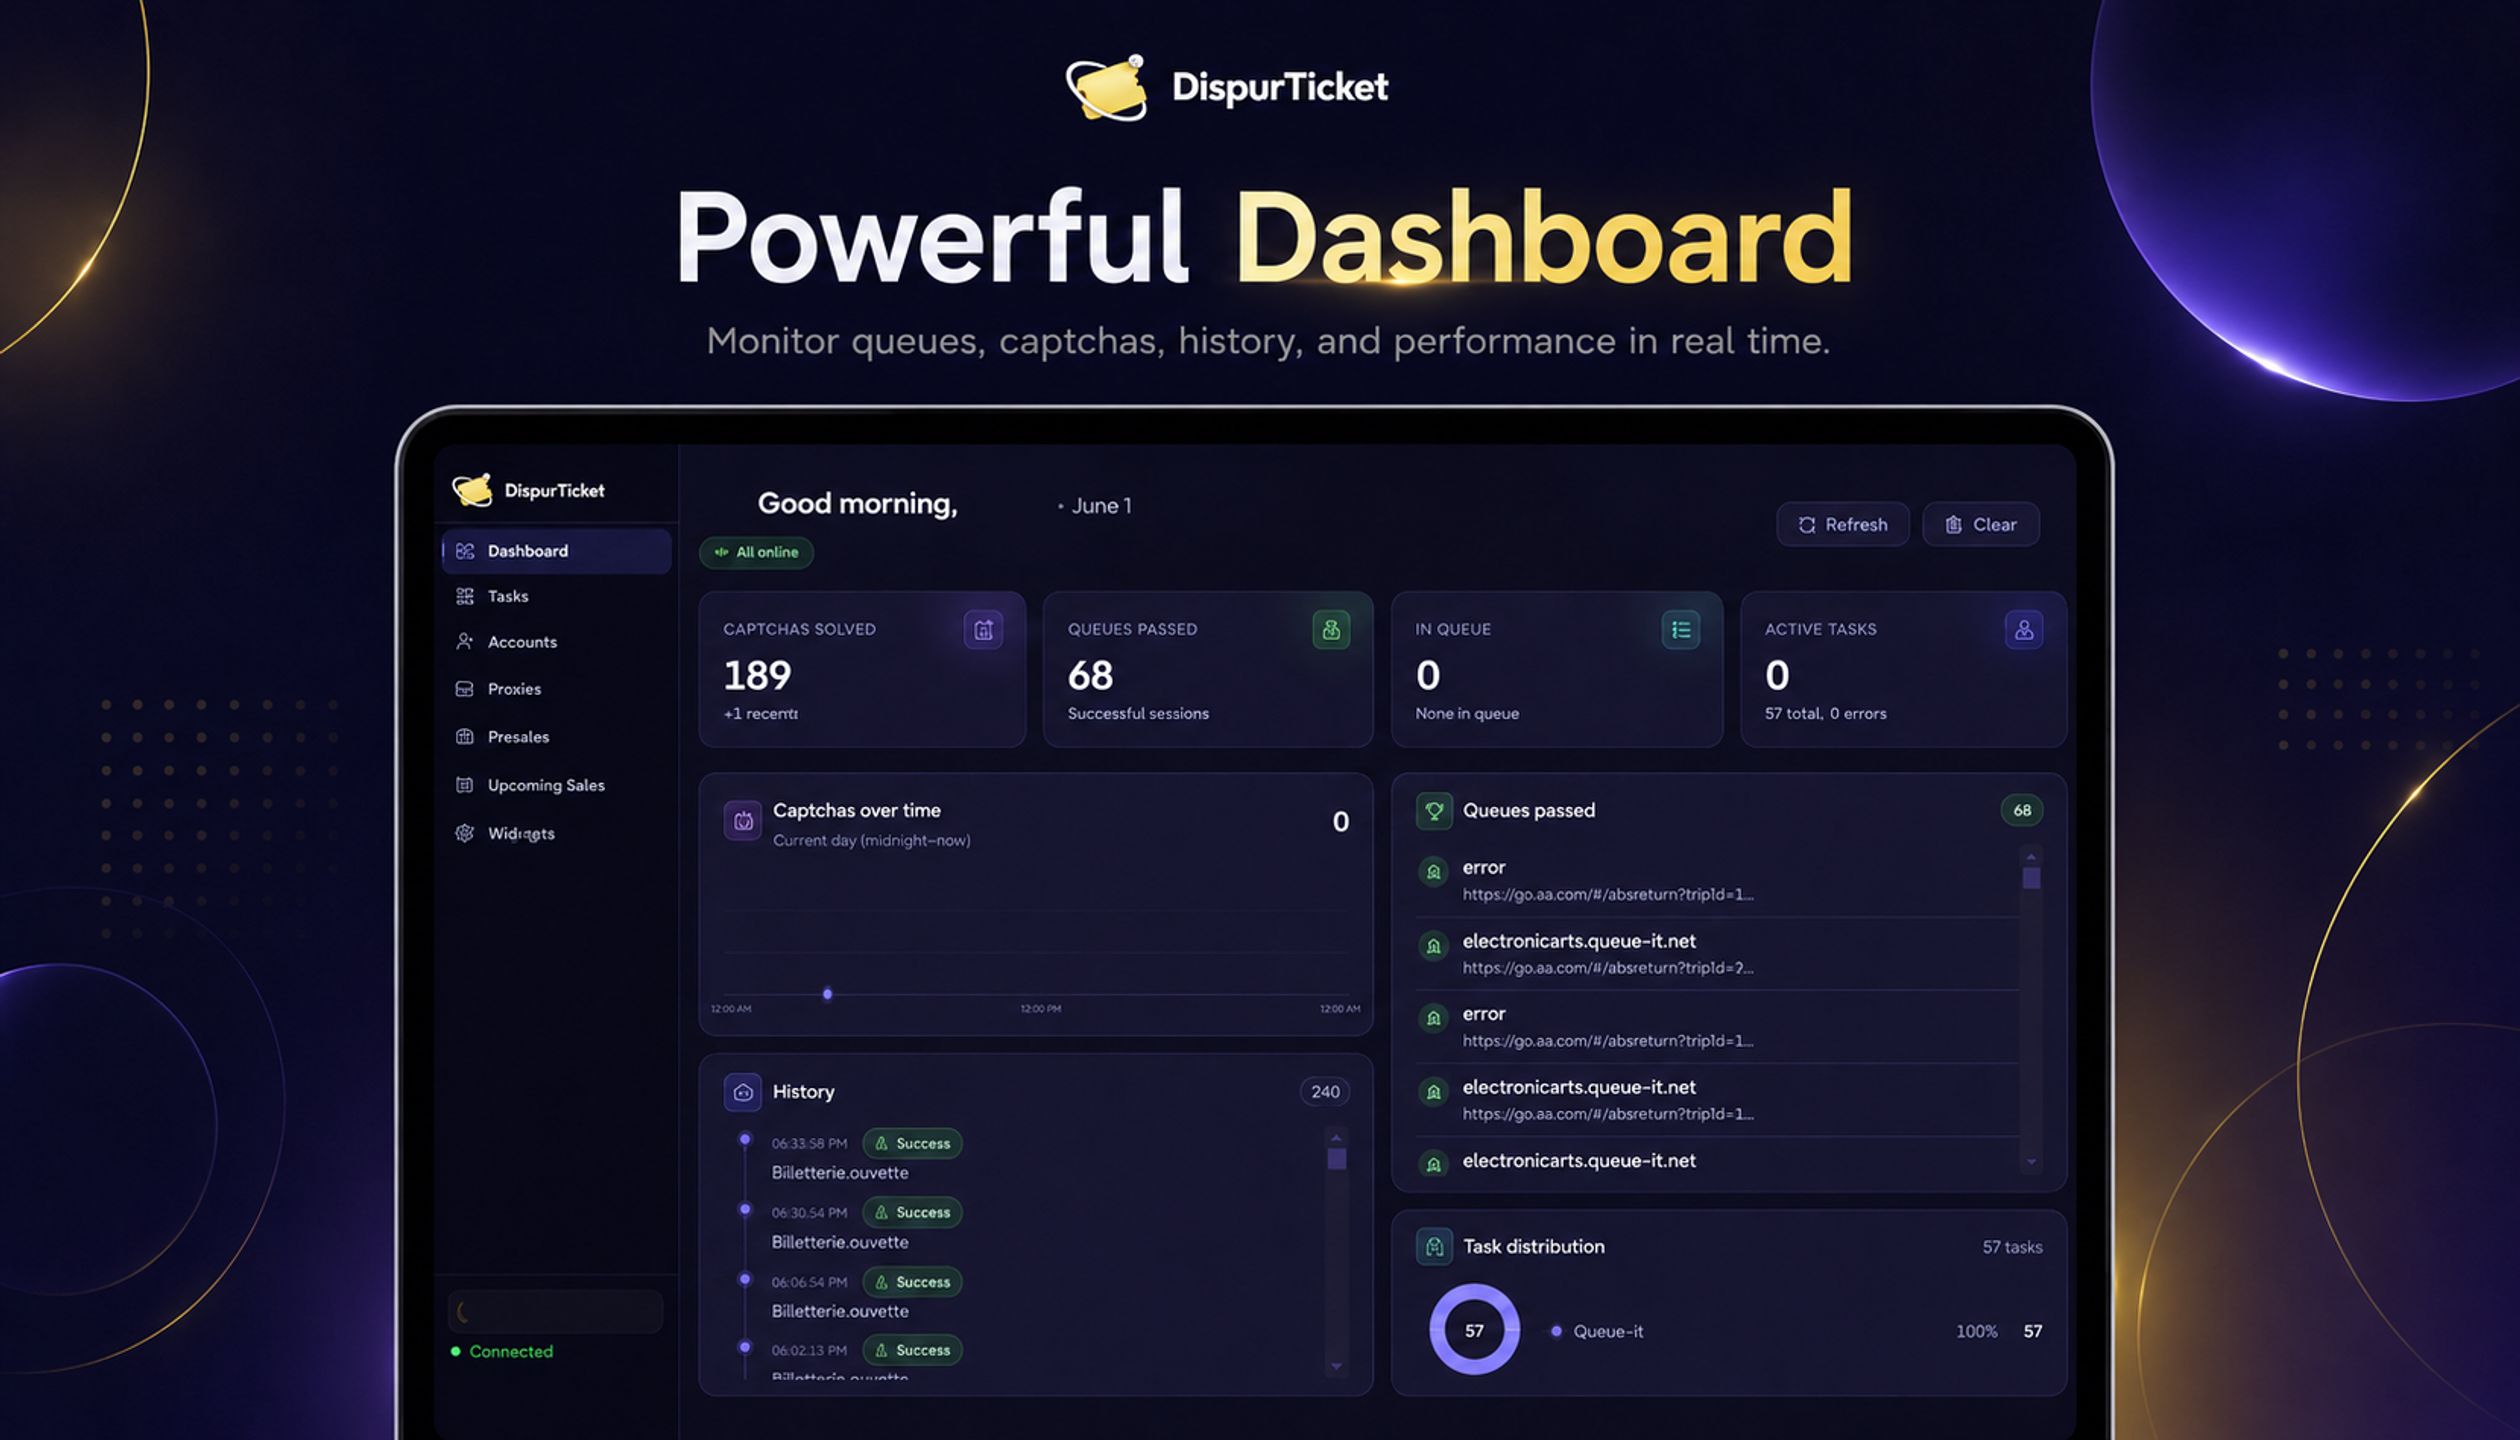Click the 12:00 PM chart axis label
Viewport: 2520px width, 1440px height.
pyautogui.click(x=1041, y=1009)
